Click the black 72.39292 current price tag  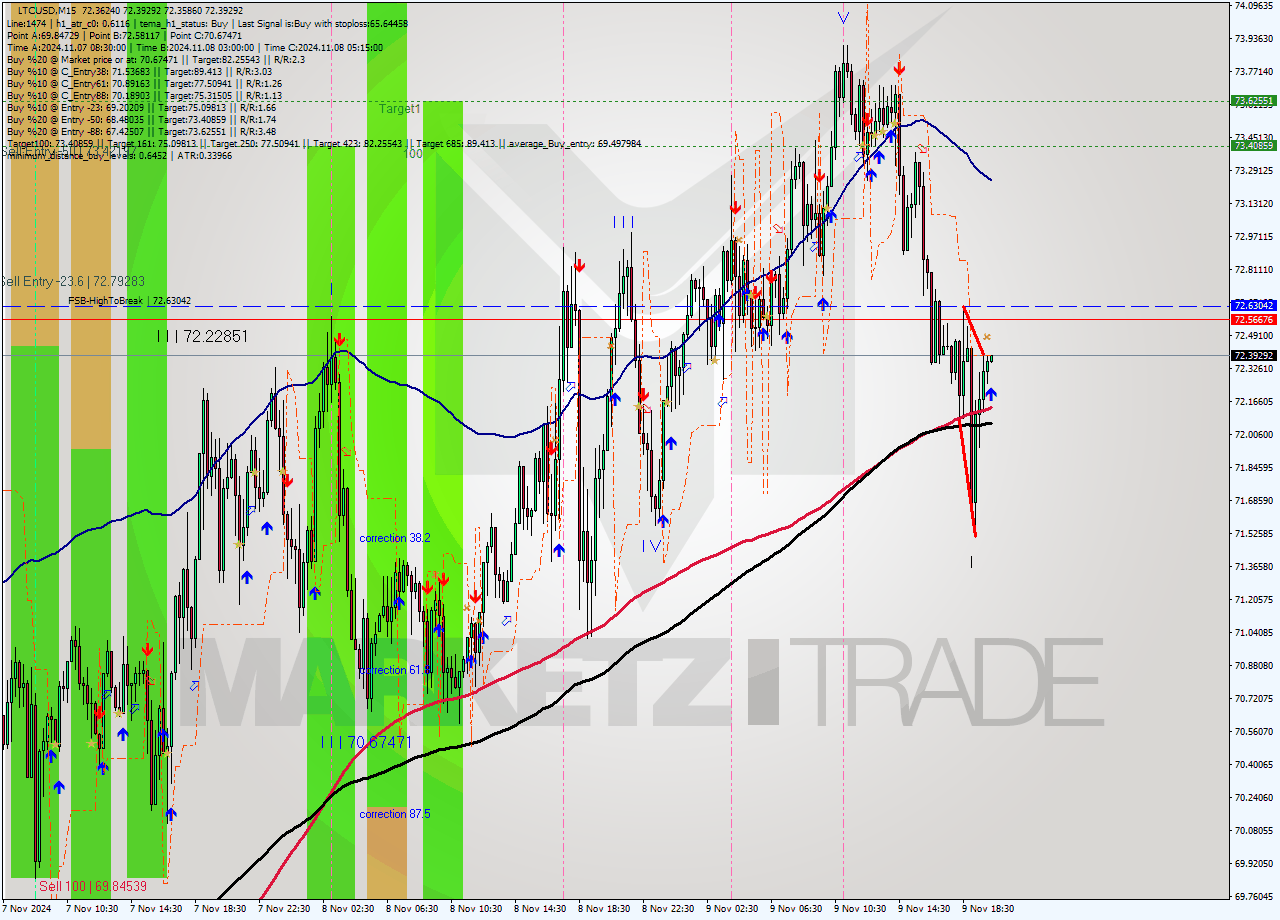click(1254, 355)
